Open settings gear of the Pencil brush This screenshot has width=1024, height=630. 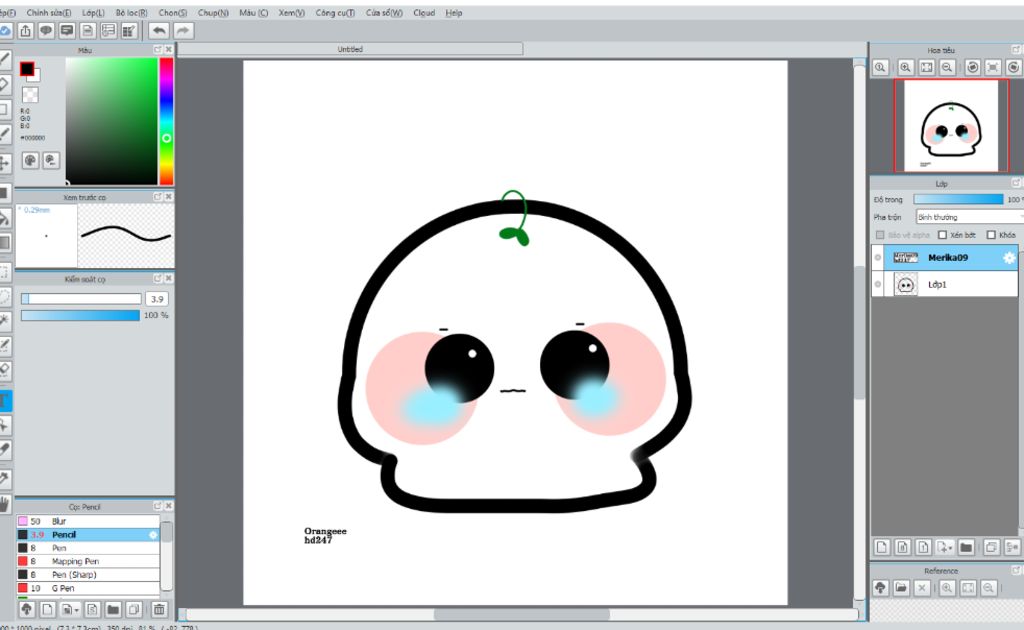tap(153, 535)
